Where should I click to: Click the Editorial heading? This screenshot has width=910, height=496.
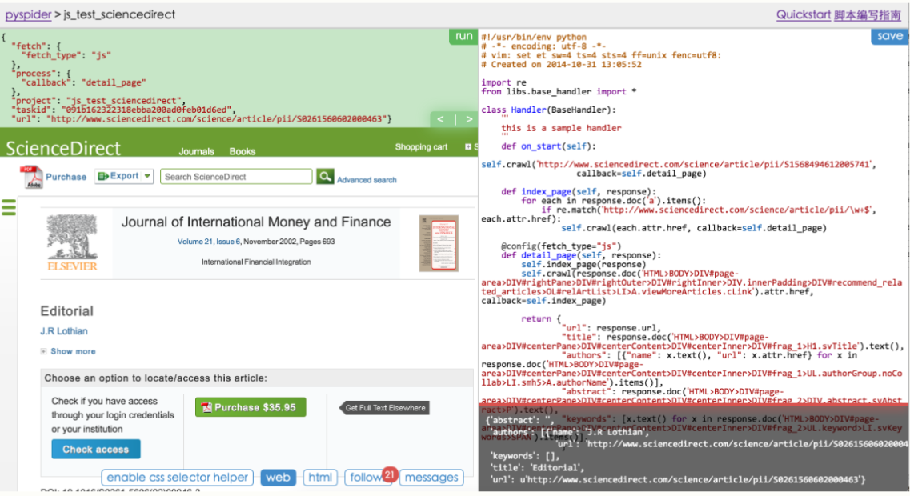click(67, 311)
